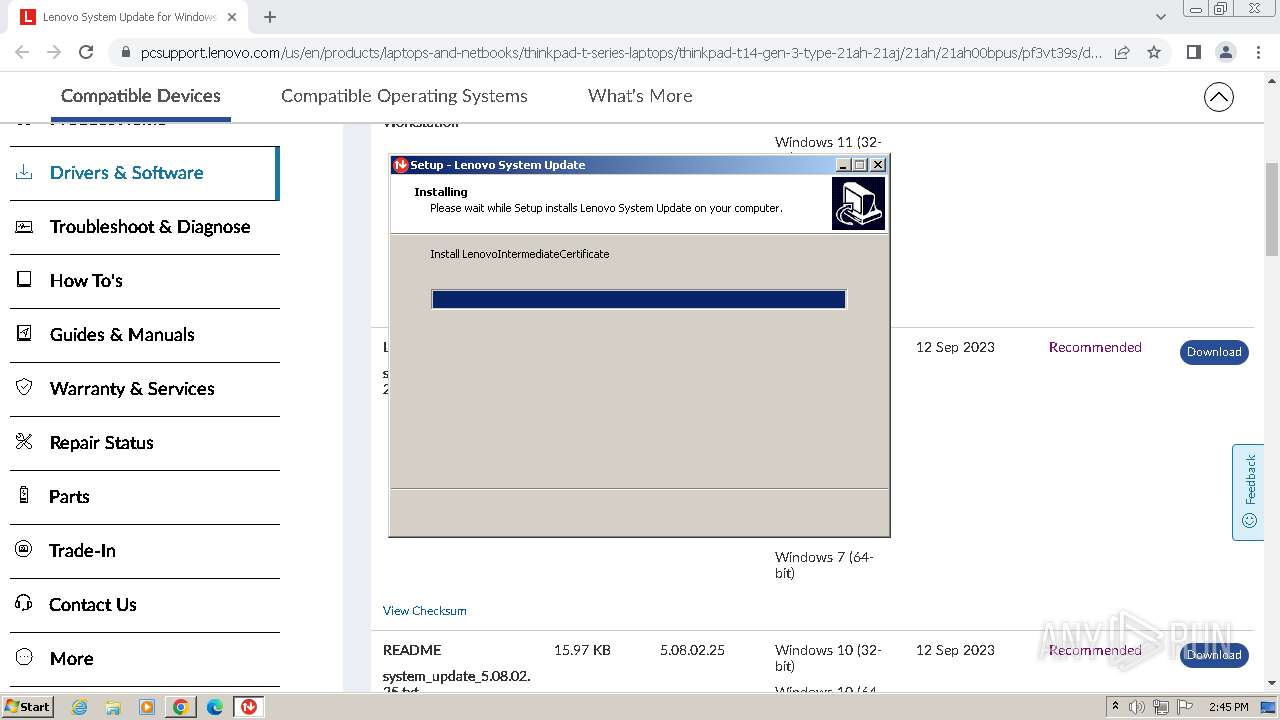Click the 5.08.02.25 version value
The image size is (1280, 720).
(x=692, y=650)
